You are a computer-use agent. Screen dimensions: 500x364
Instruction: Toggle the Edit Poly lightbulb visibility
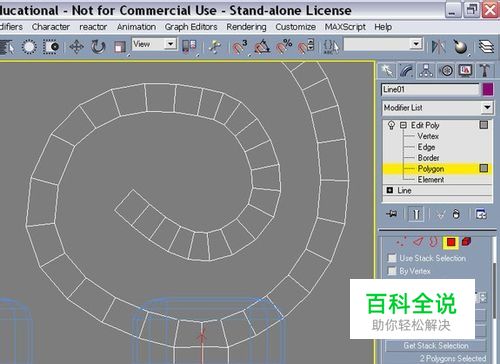pos(391,125)
